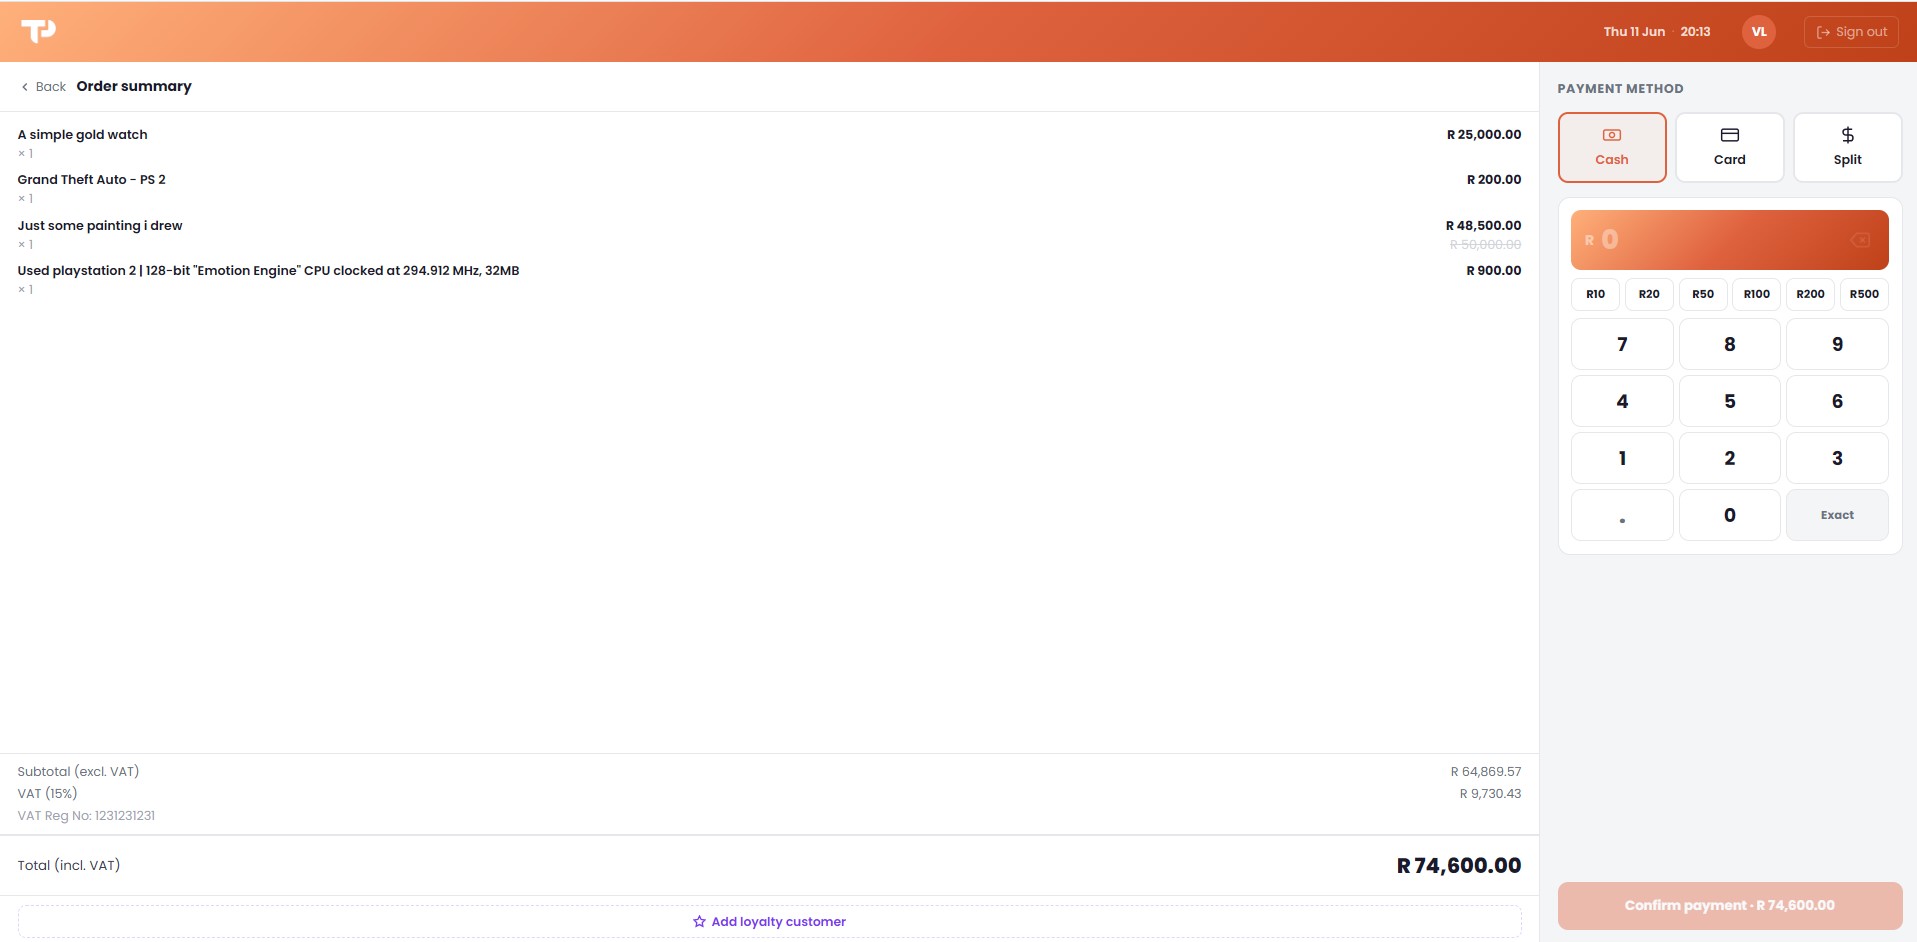The height and width of the screenshot is (942, 1917).
Task: Tap the decimal point key
Action: [x=1622, y=515]
